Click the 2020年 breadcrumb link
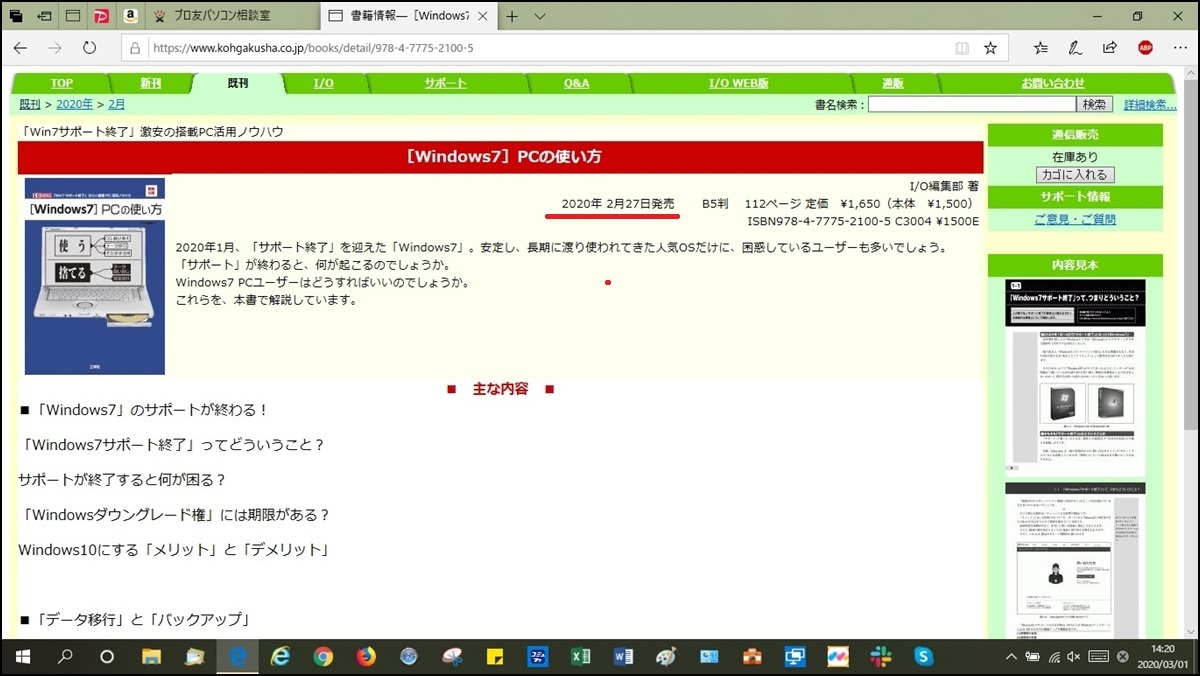1200x676 pixels. point(75,104)
